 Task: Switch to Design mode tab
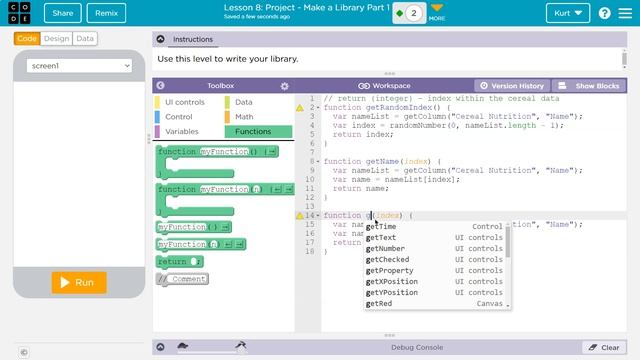56,38
